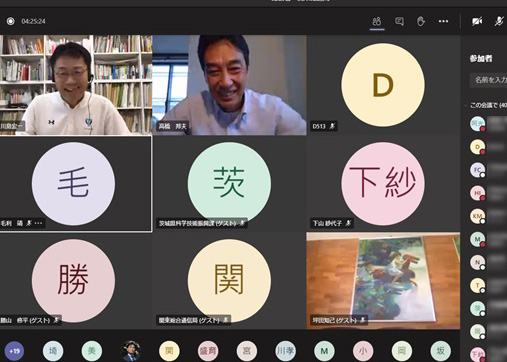Raise hand using the hand icon
Image resolution: width=507 pixels, height=362 pixels.
coord(421,21)
